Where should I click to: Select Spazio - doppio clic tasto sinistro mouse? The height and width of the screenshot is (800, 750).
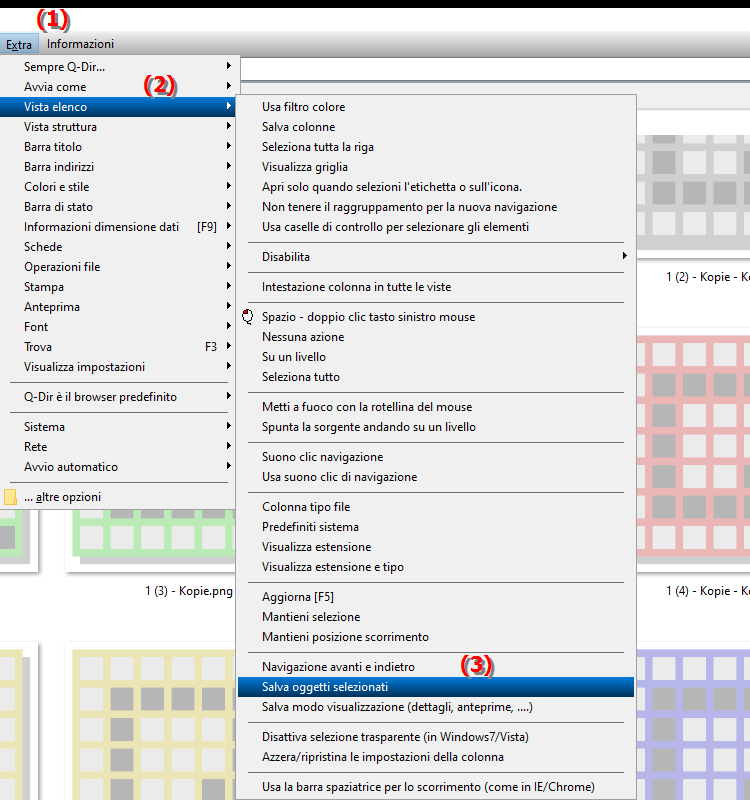coord(436,317)
